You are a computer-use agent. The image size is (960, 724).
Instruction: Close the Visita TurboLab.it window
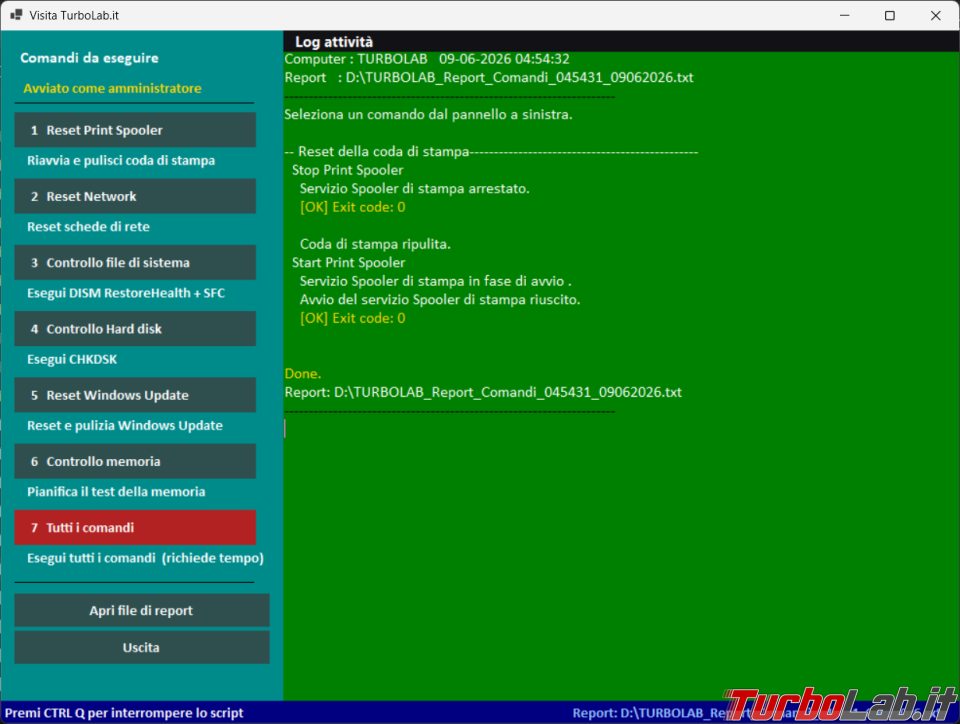pyautogui.click(x=936, y=15)
